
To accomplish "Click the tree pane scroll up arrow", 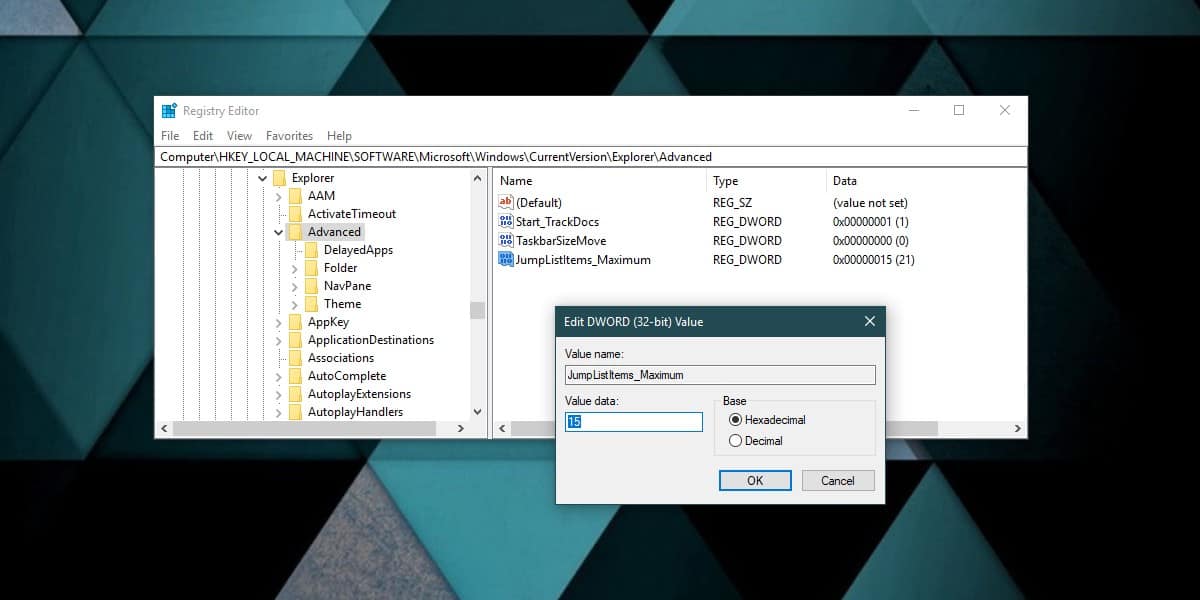I will click(477, 178).
